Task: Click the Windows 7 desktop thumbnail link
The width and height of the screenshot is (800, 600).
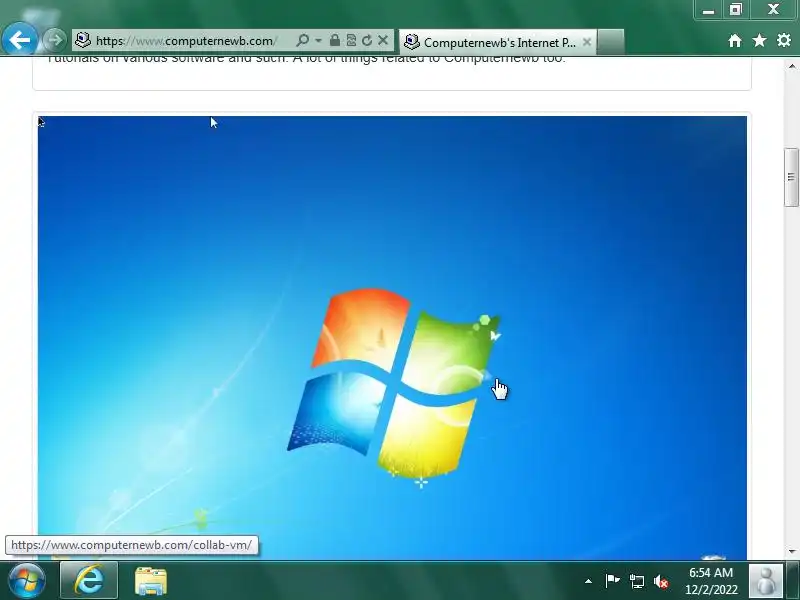Action: [x=392, y=338]
